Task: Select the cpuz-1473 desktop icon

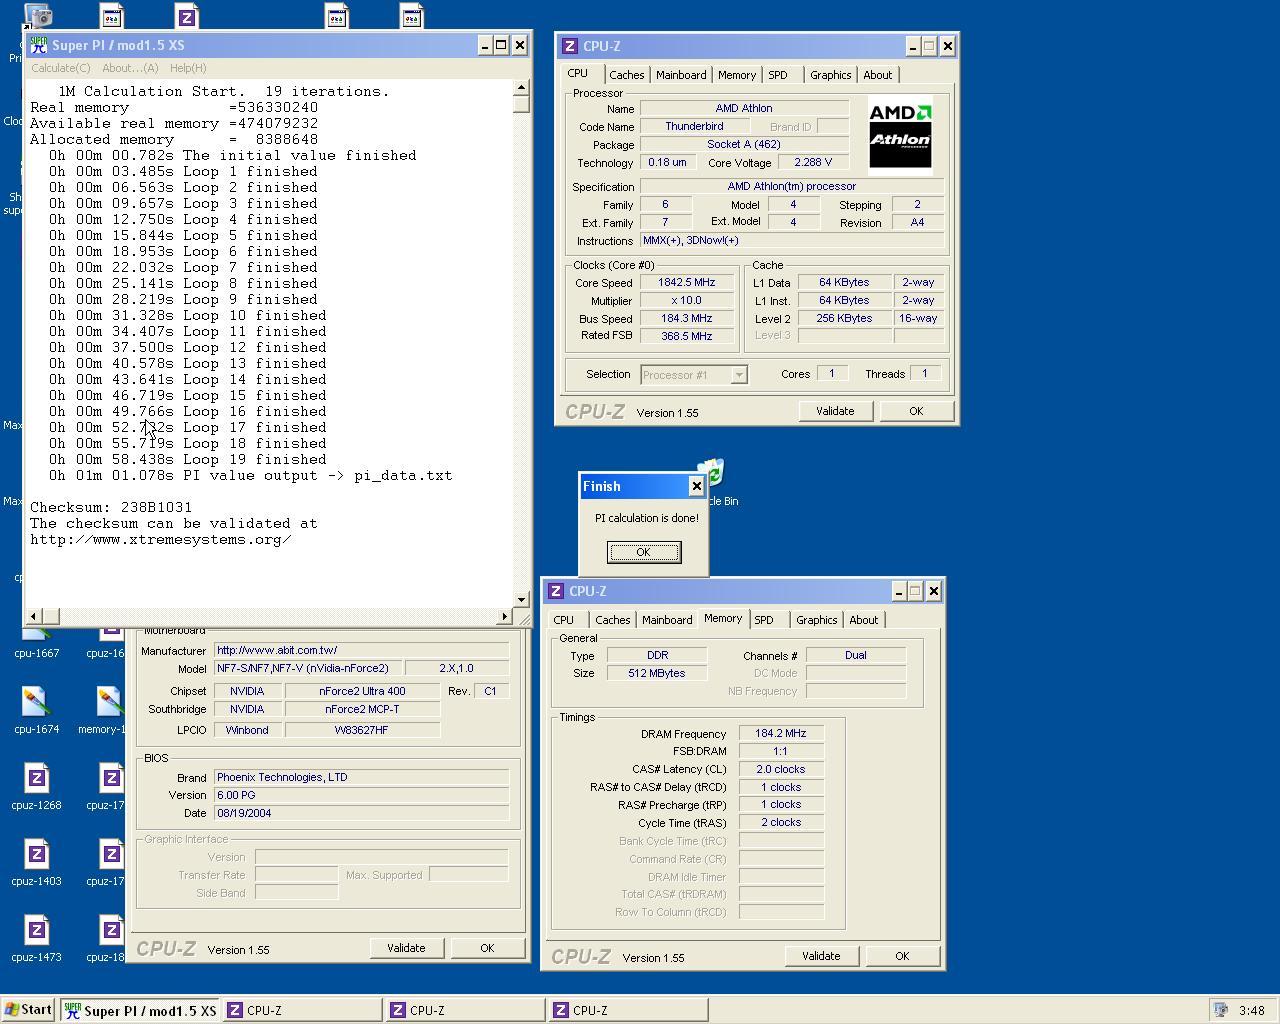Action: point(36,939)
